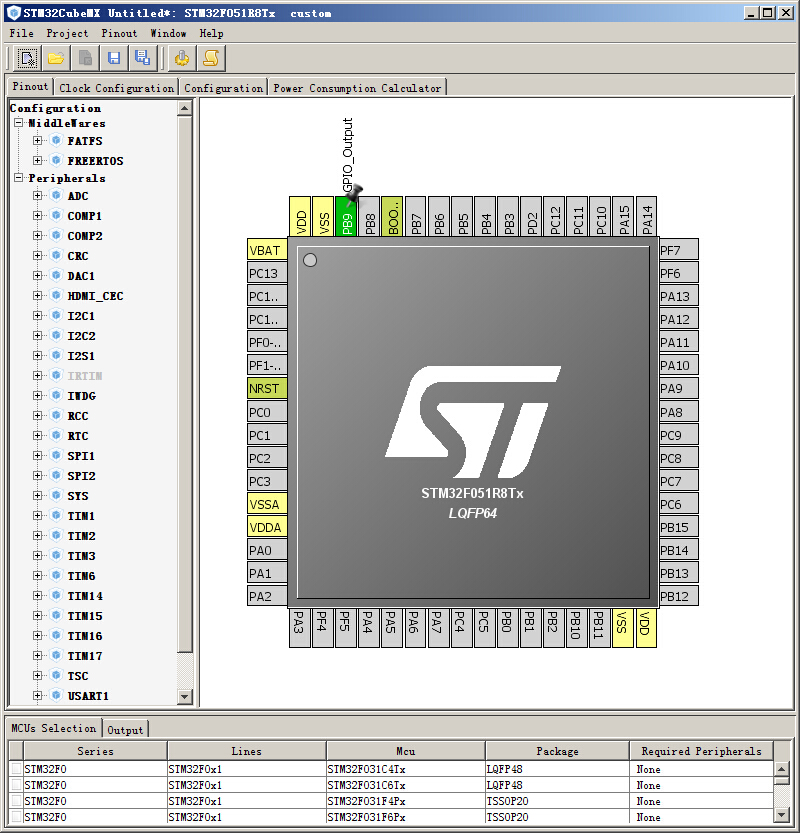
Task: Open the File menu
Action: tap(22, 33)
